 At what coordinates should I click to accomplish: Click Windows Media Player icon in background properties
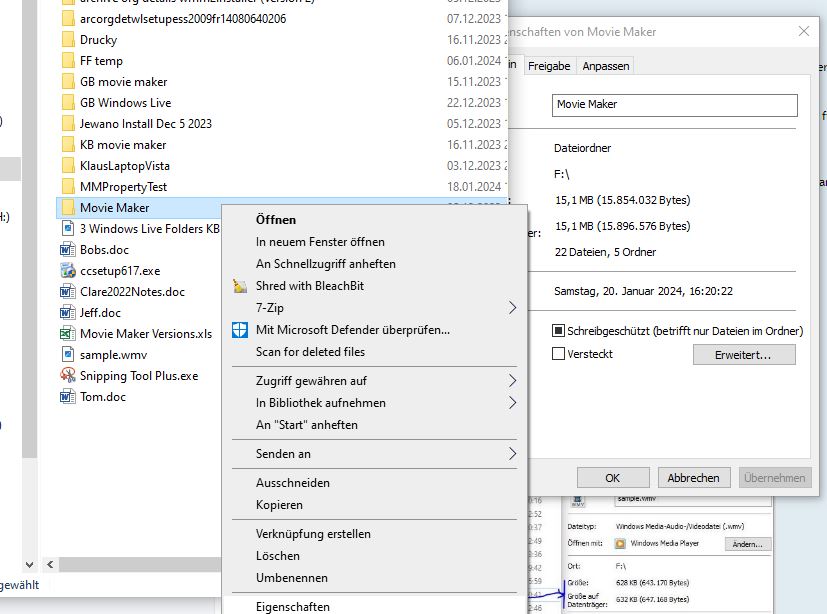[620, 543]
